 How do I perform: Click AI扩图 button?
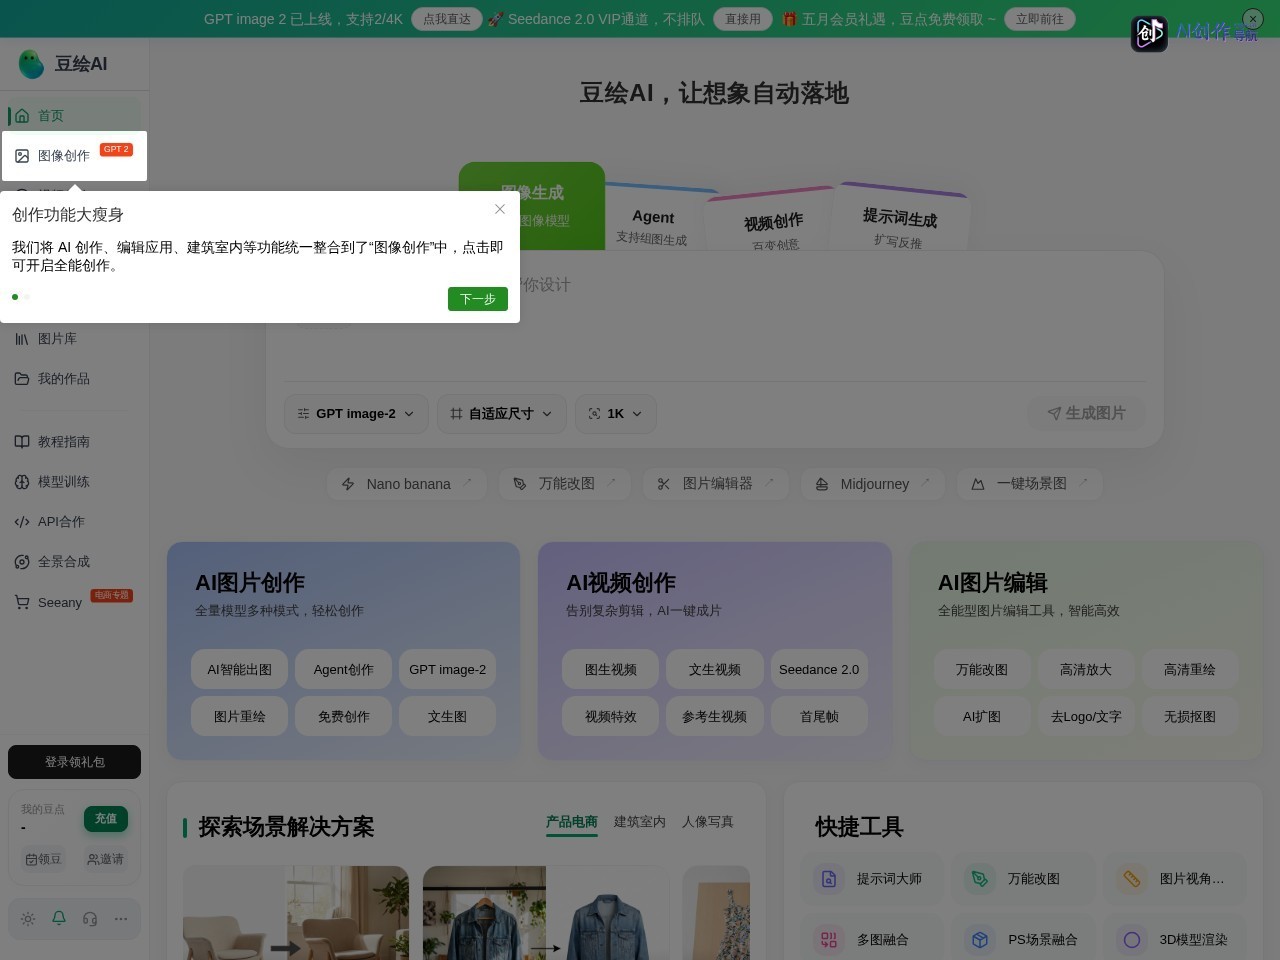982,717
